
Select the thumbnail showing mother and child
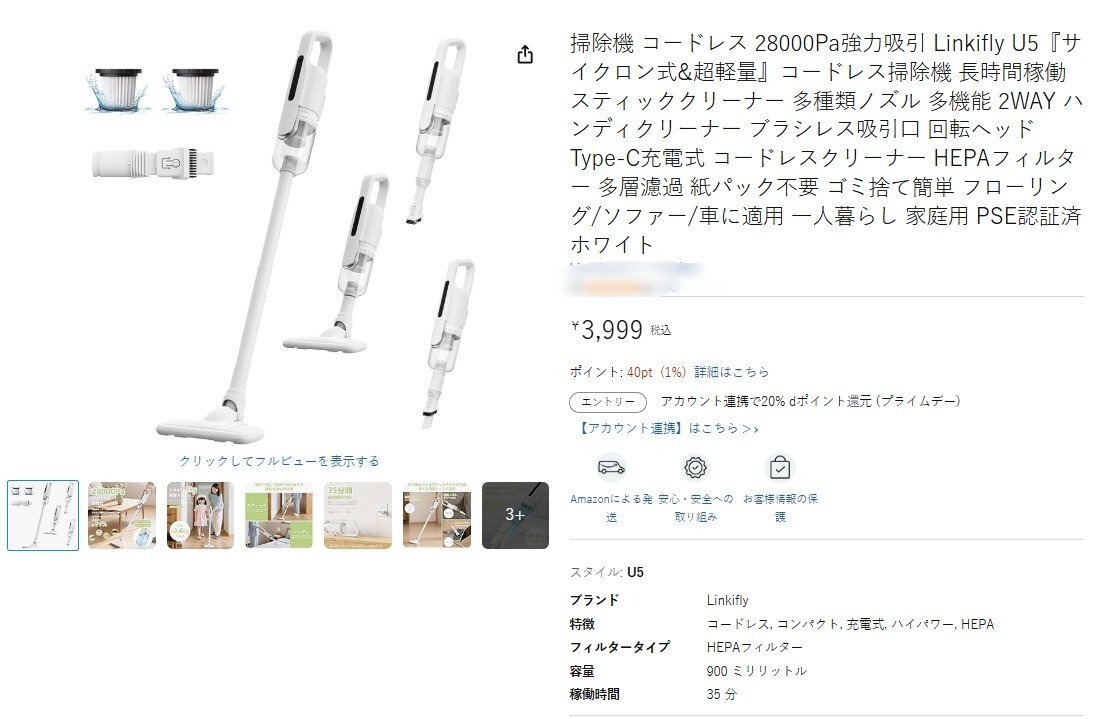(201, 515)
